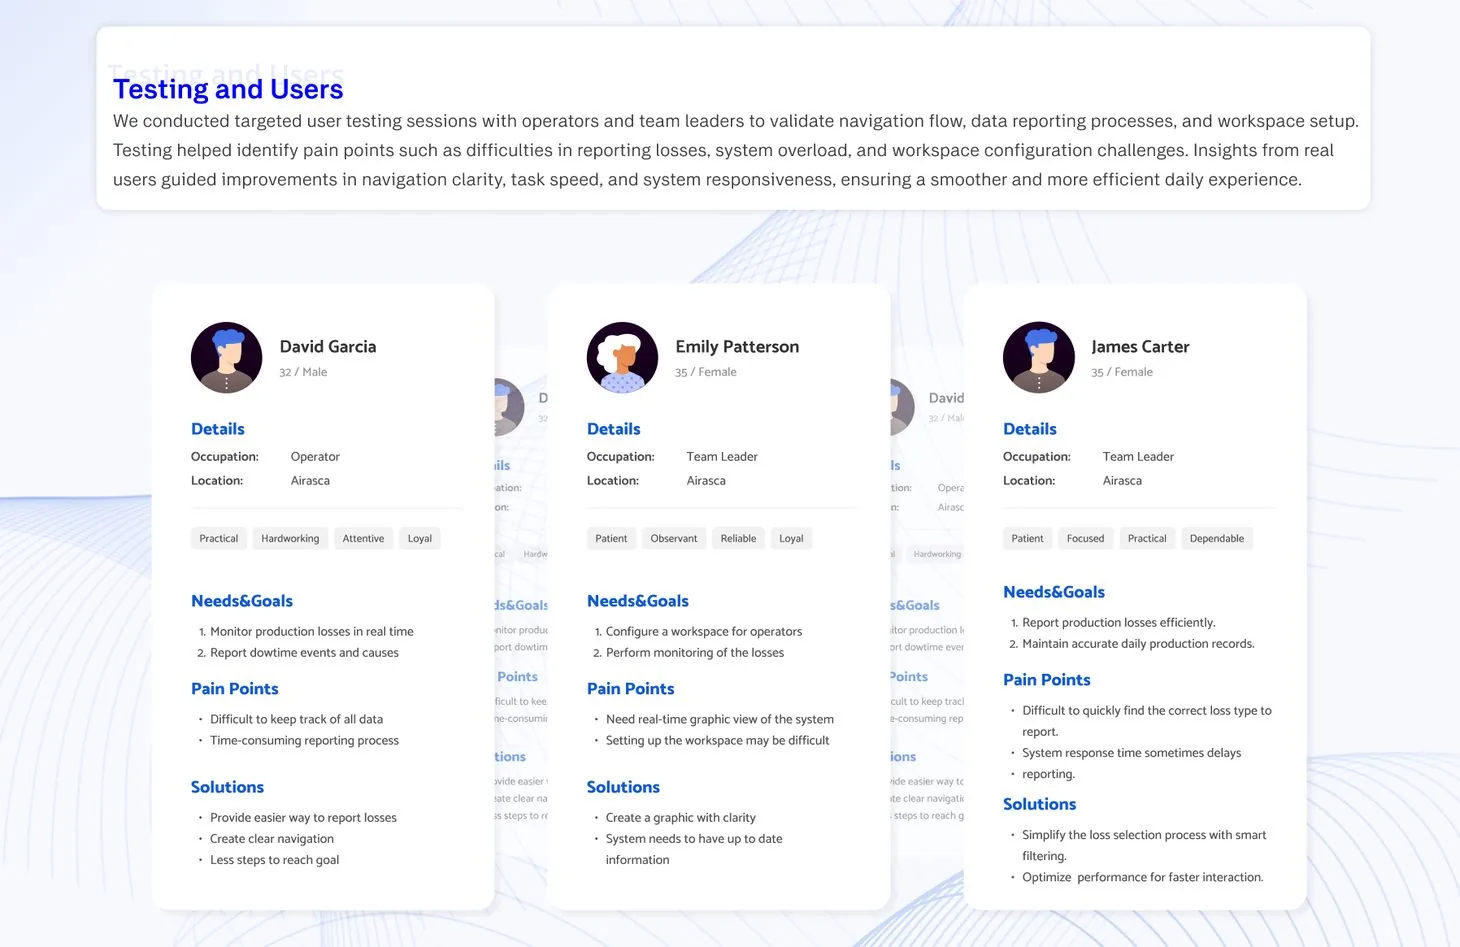The image size is (1460, 947).
Task: Click the Observant trait tag
Action: [674, 538]
